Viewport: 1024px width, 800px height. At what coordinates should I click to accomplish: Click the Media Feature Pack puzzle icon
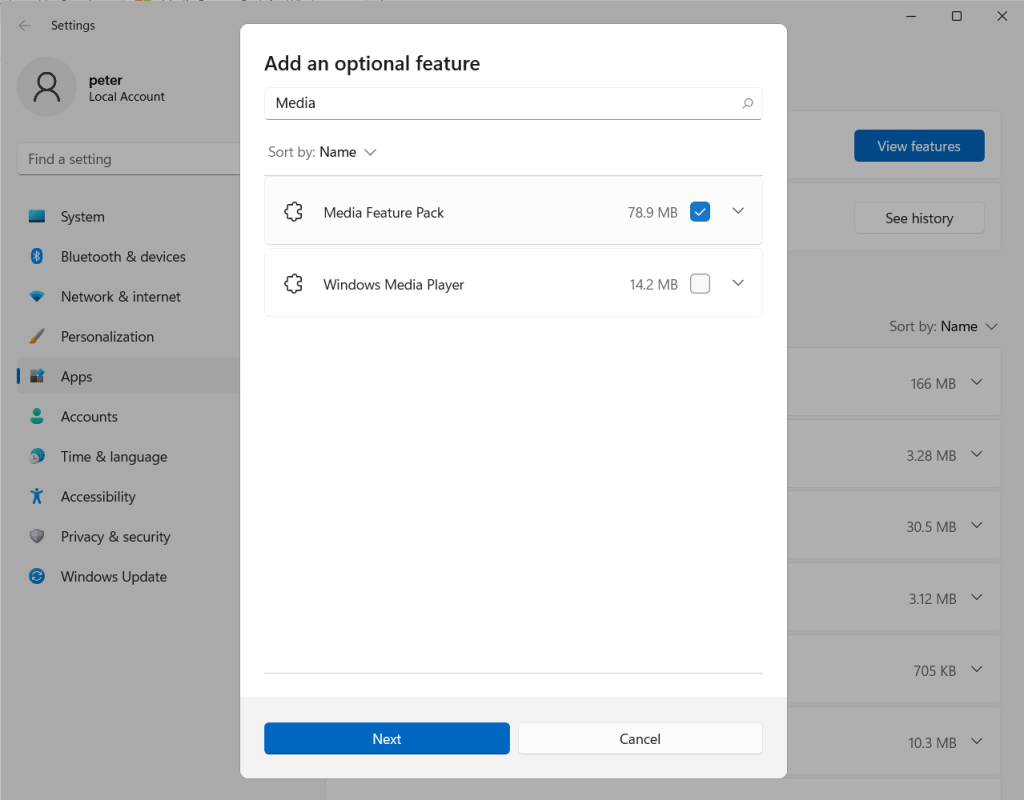(x=293, y=212)
